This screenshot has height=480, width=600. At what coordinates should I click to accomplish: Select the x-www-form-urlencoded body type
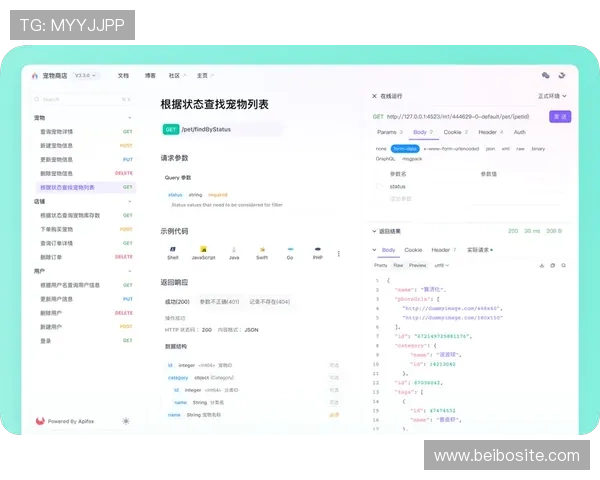(451, 149)
